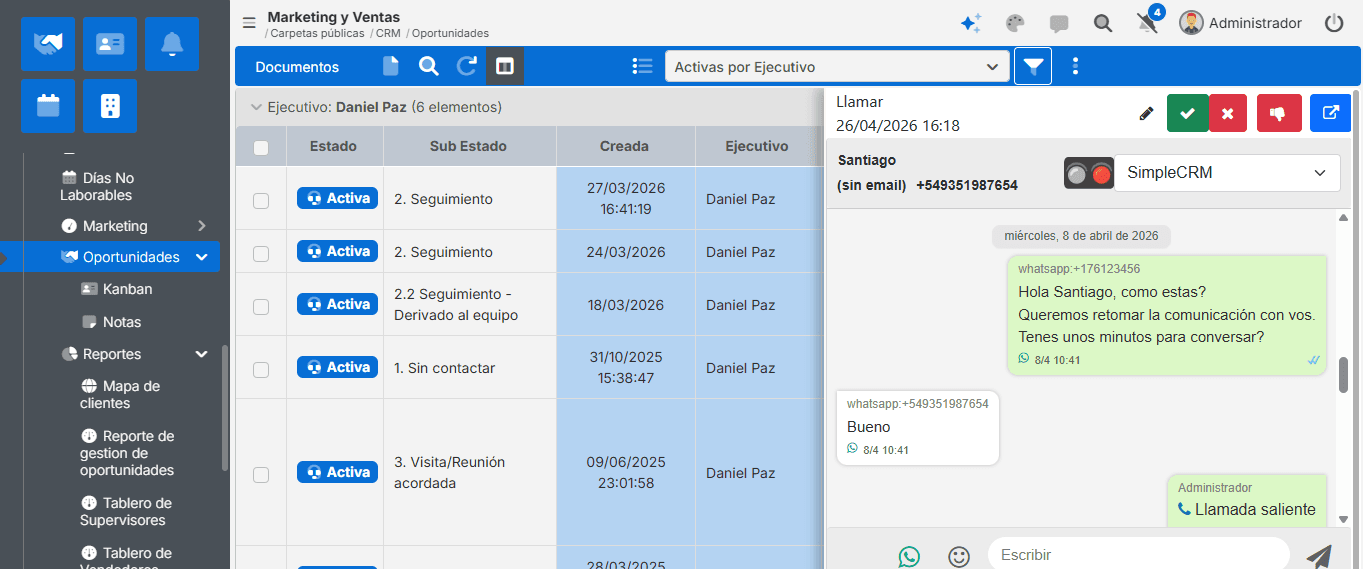The width and height of the screenshot is (1363, 569).
Task: Check the row created 18/03/2026
Action: coord(261,306)
